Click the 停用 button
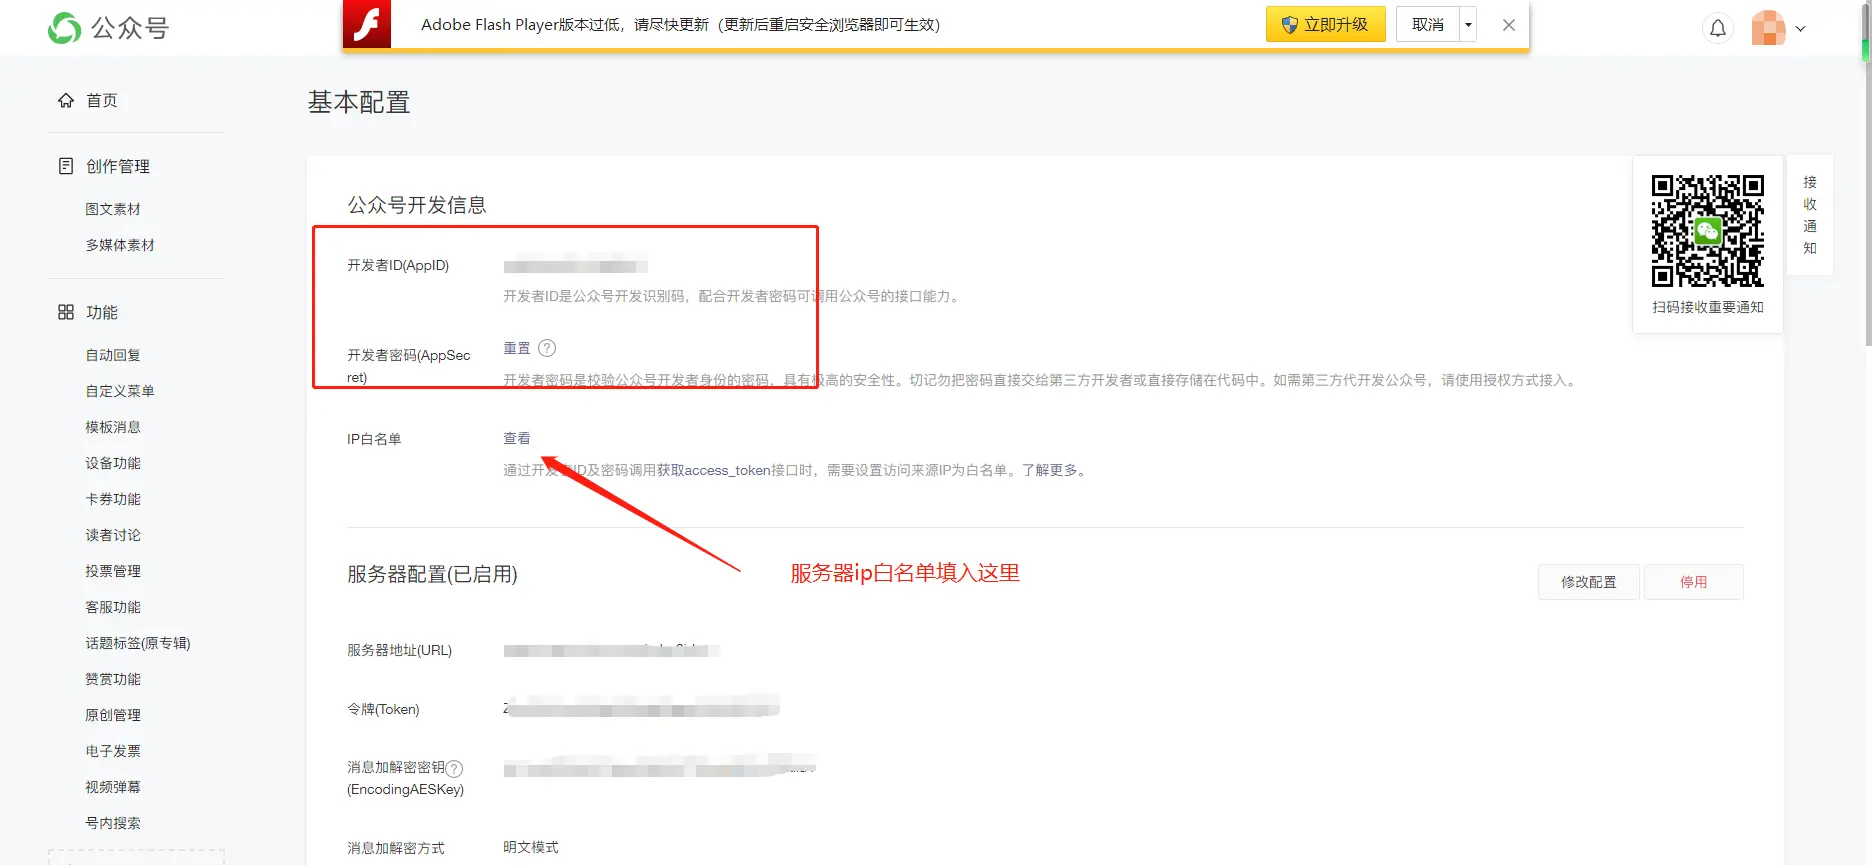The height and width of the screenshot is (865, 1872). pyautogui.click(x=1693, y=582)
